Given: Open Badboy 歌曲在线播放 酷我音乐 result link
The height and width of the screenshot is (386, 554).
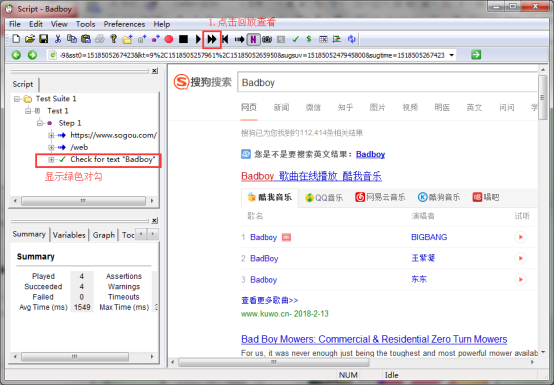Looking at the screenshot, I should click(311, 176).
